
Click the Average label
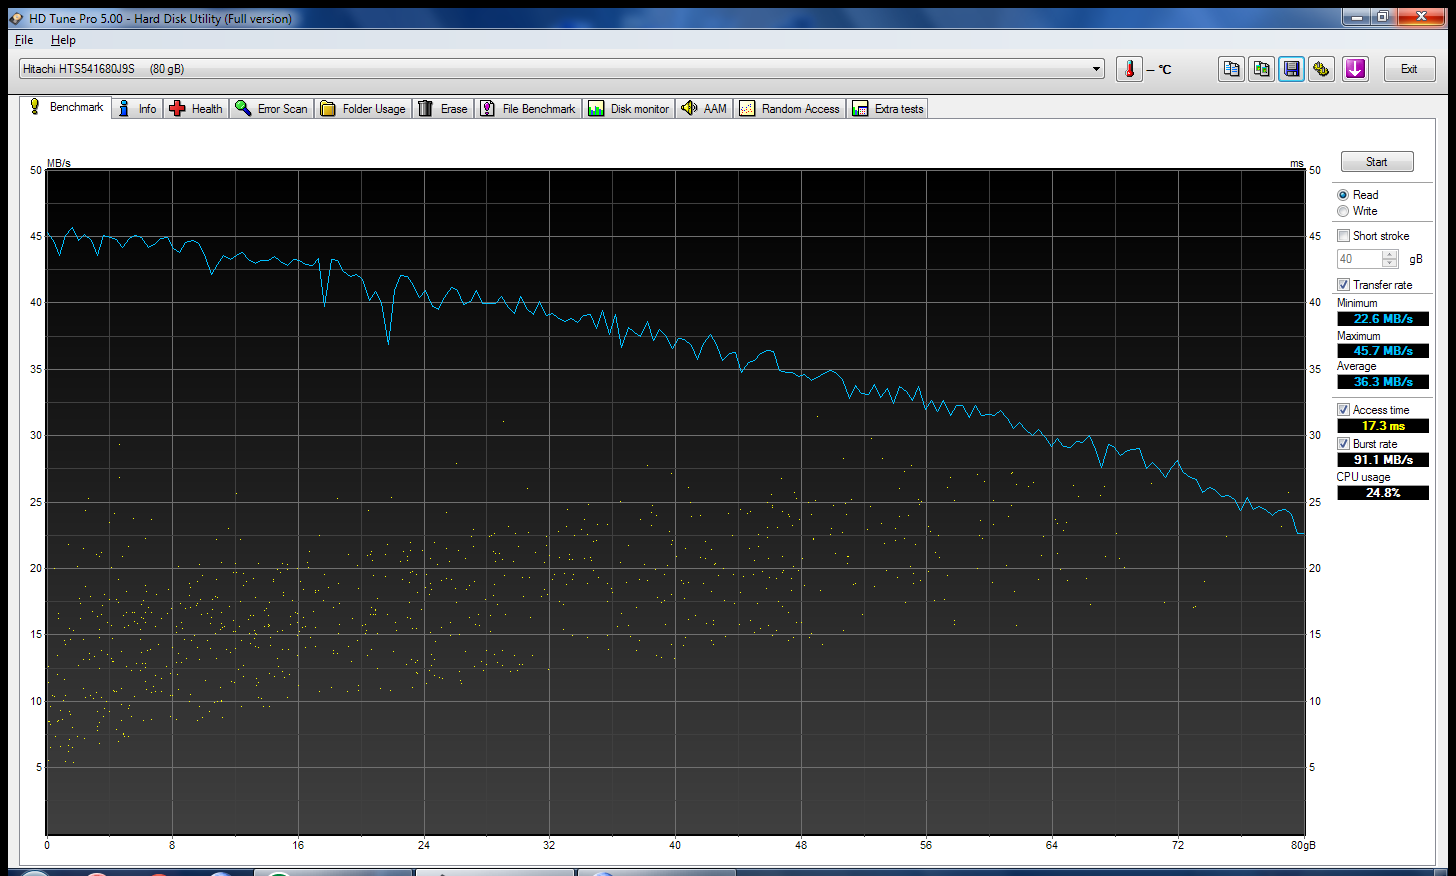click(x=1356, y=366)
